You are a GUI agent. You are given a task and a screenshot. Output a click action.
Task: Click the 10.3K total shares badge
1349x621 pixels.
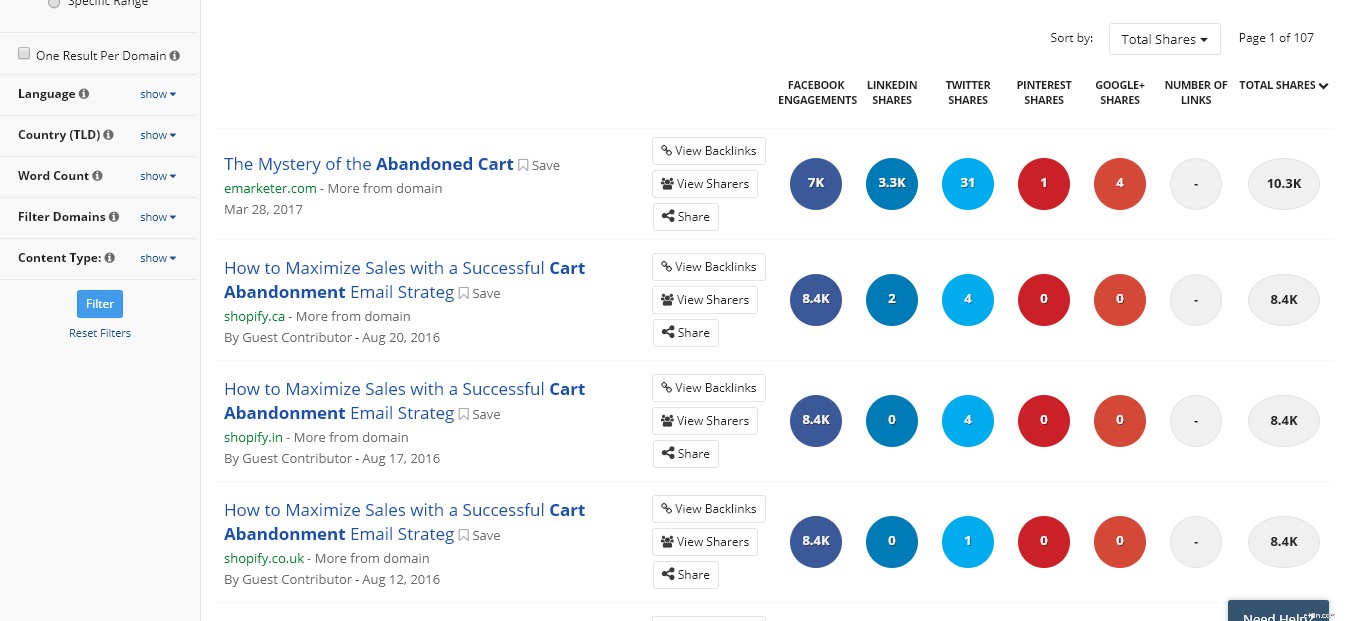pyautogui.click(x=1283, y=183)
